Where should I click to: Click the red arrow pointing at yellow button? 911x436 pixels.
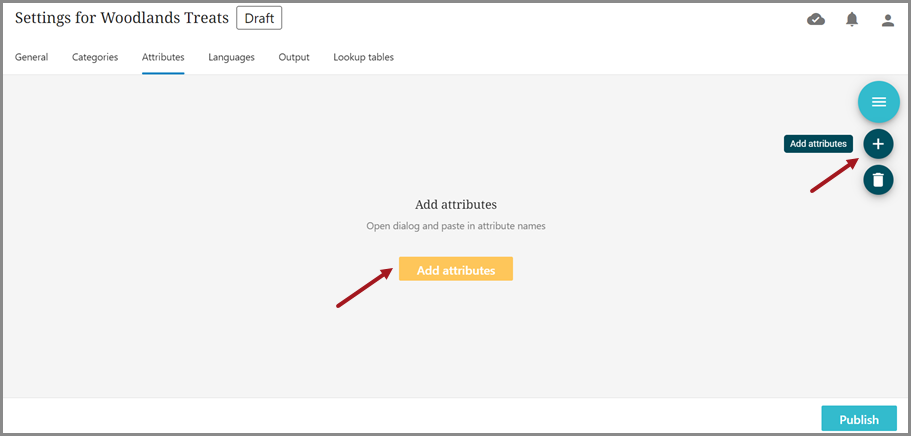364,288
